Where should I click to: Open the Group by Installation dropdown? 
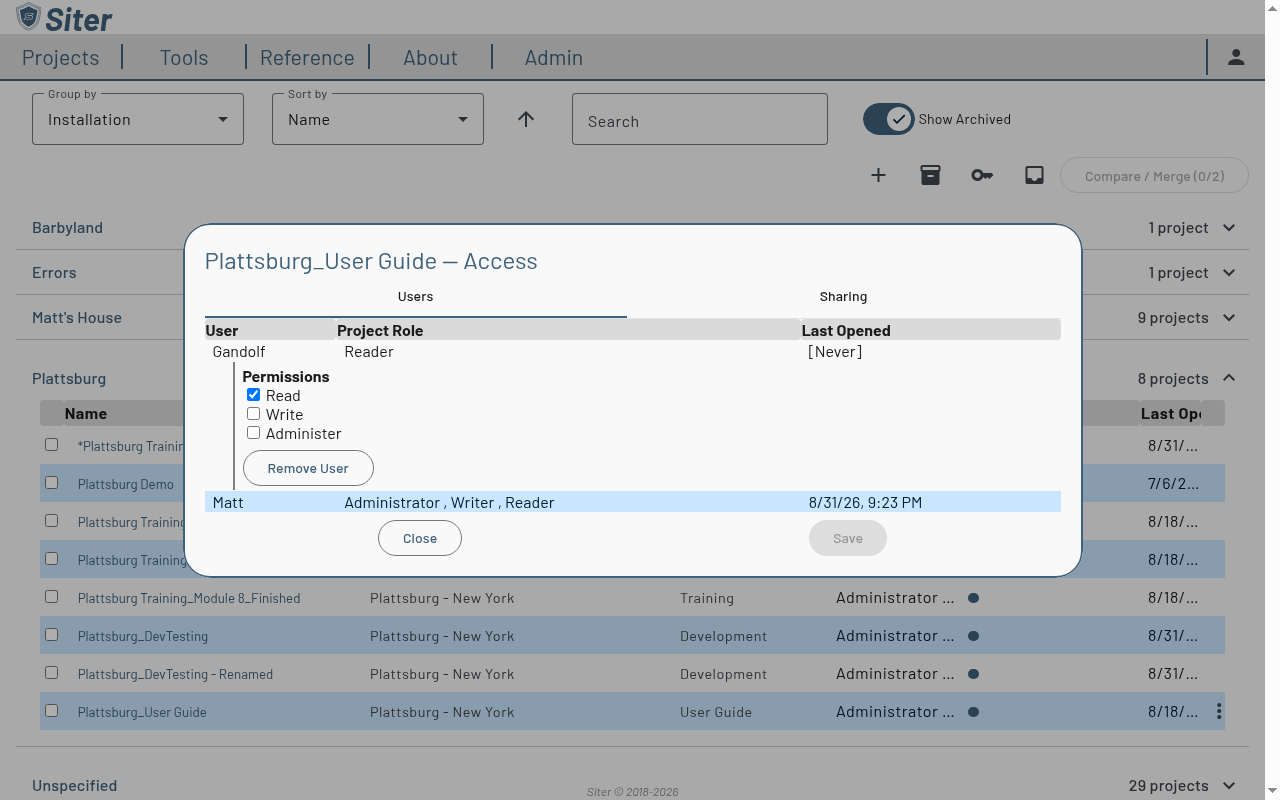[138, 119]
